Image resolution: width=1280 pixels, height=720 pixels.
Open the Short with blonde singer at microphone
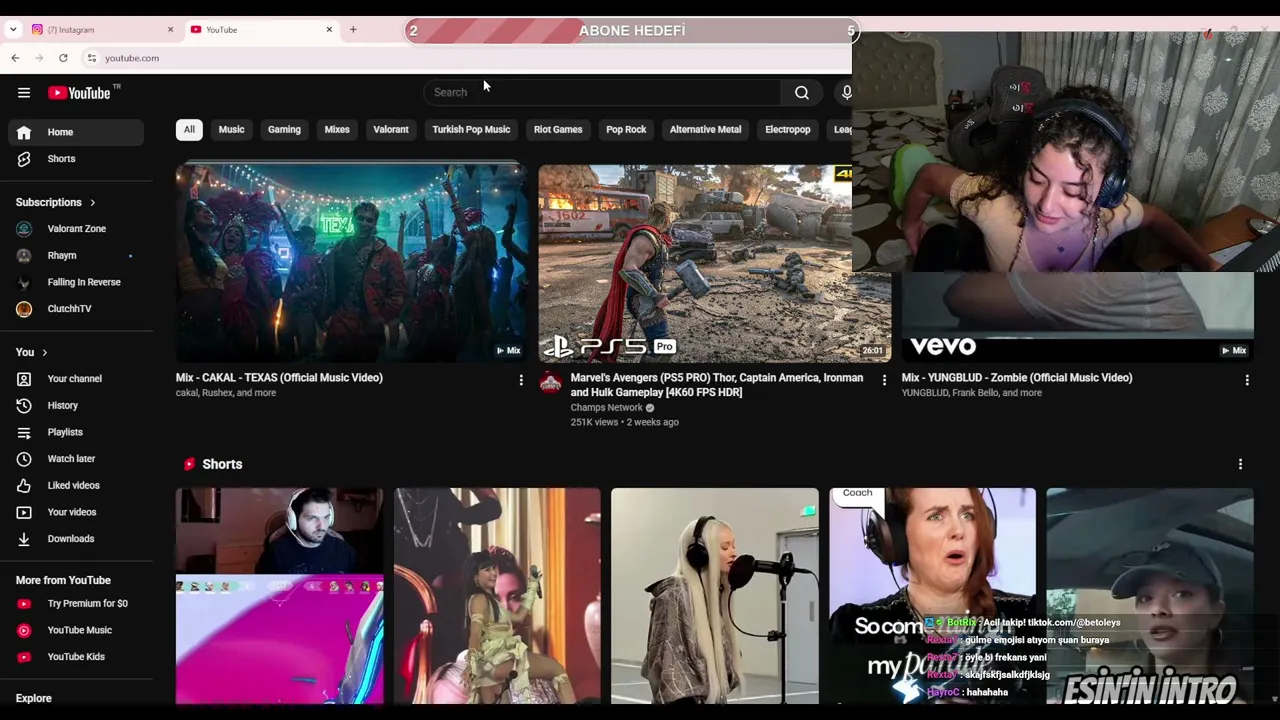click(715, 596)
